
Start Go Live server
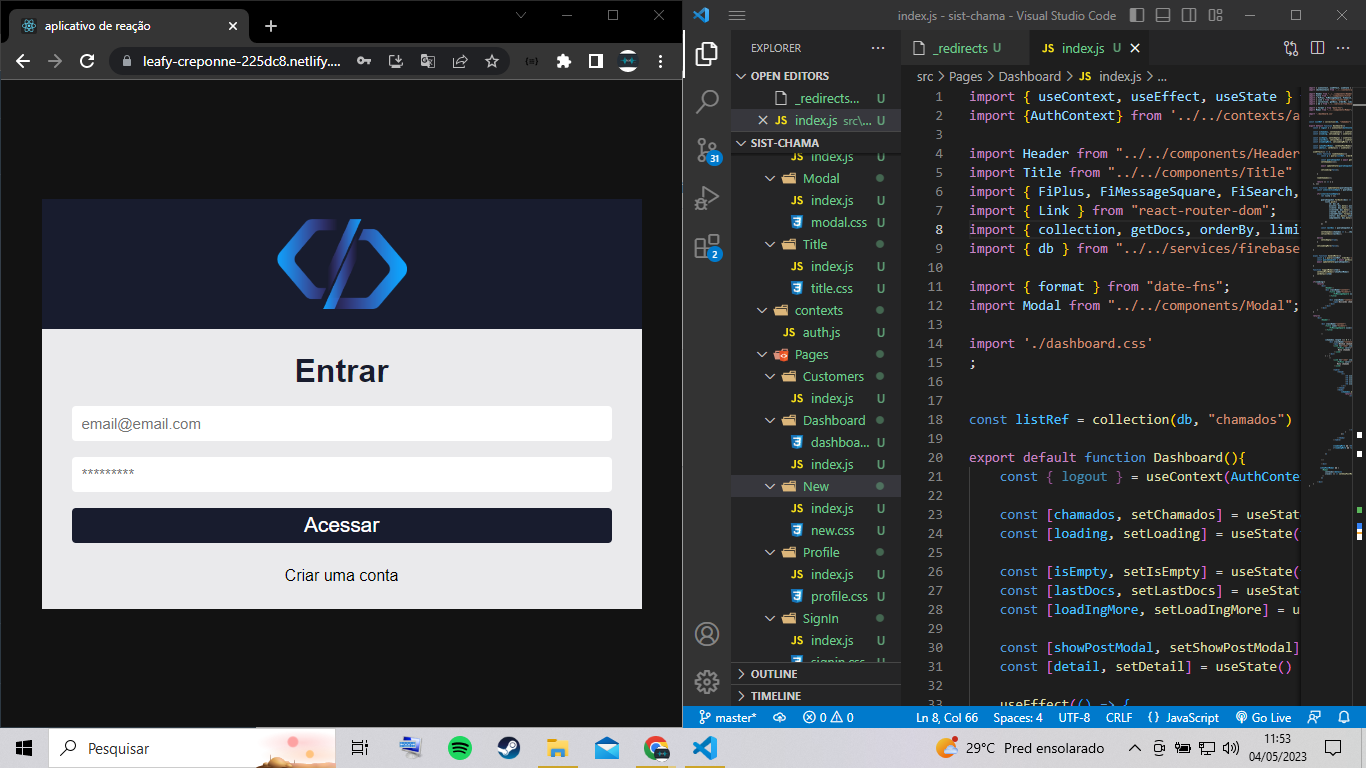pos(1263,717)
